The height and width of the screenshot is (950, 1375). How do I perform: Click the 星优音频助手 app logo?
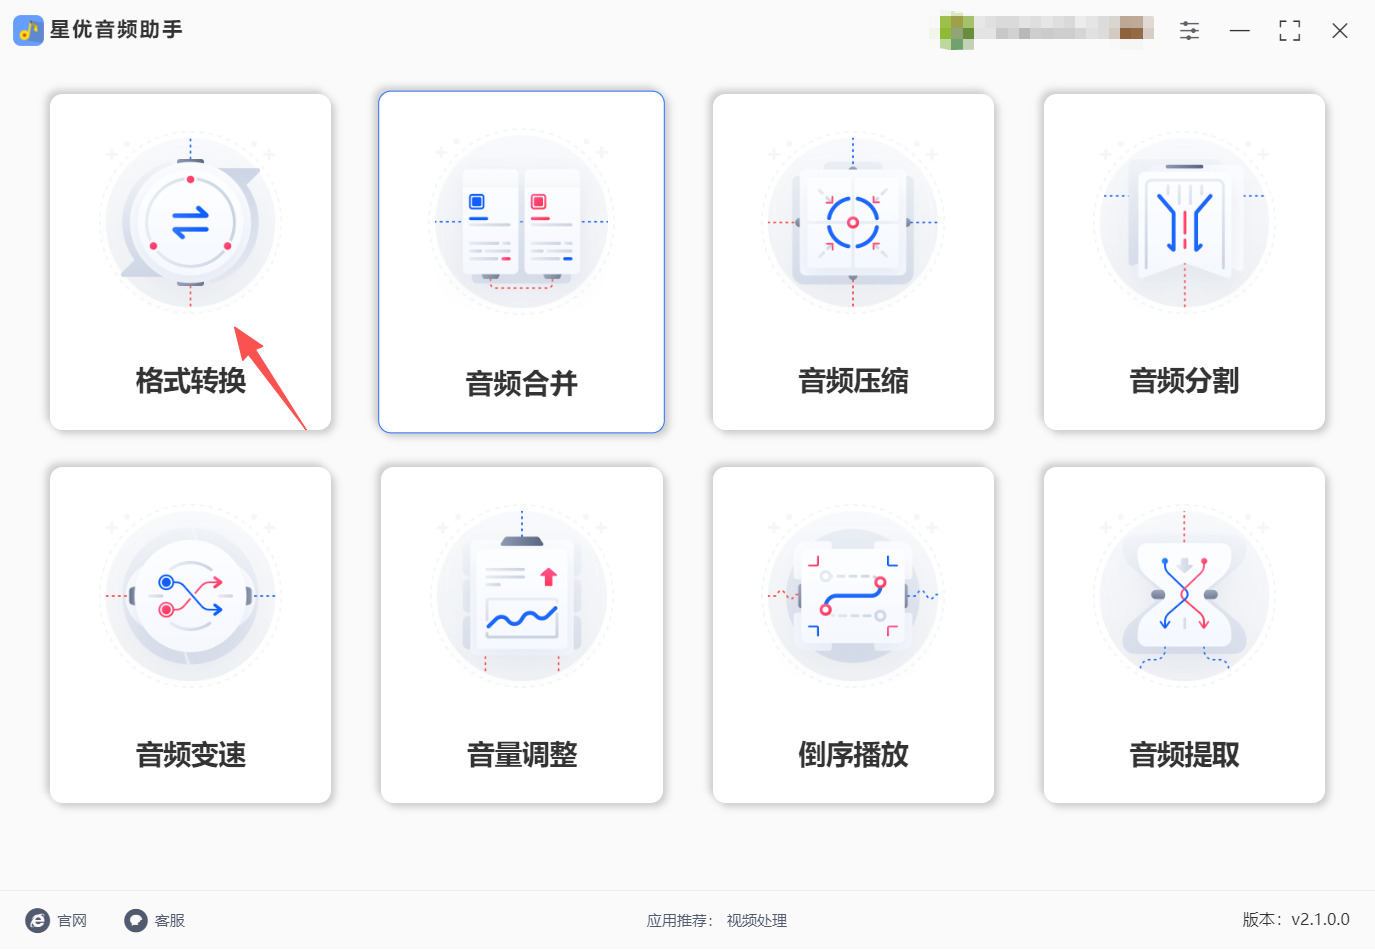click(28, 30)
